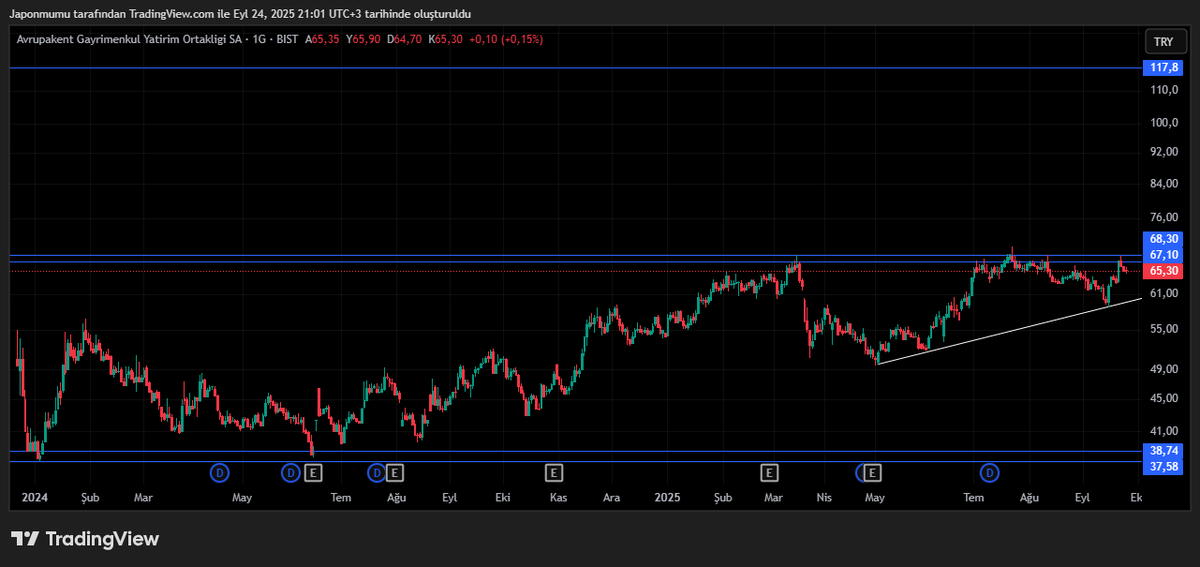Click the K65,30 close value
The image size is (1200, 567).
coord(446,39)
